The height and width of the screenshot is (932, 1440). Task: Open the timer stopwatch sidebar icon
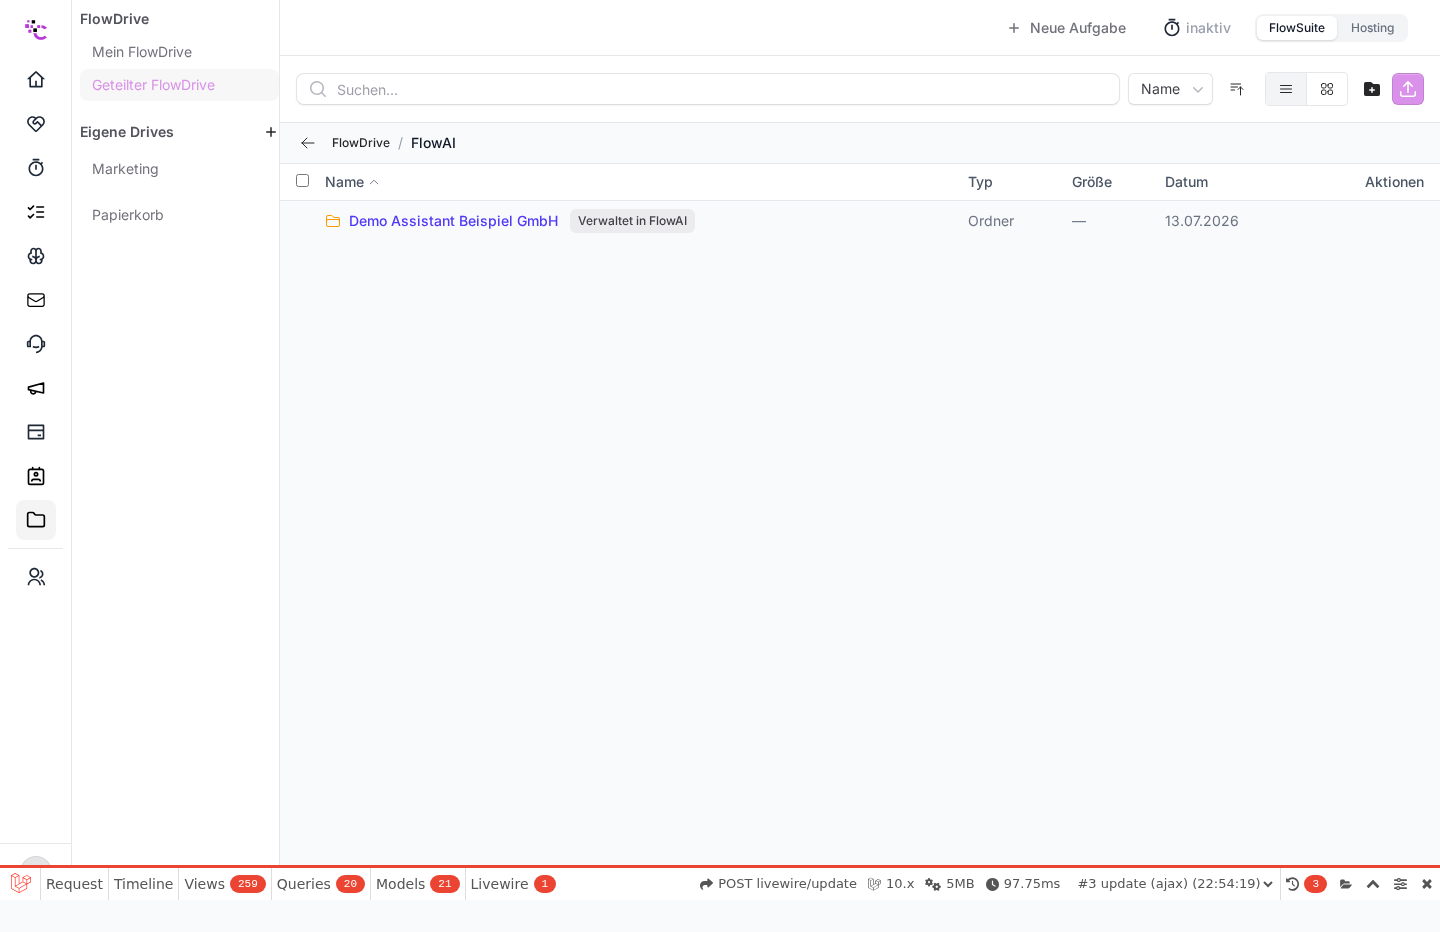tap(36, 168)
